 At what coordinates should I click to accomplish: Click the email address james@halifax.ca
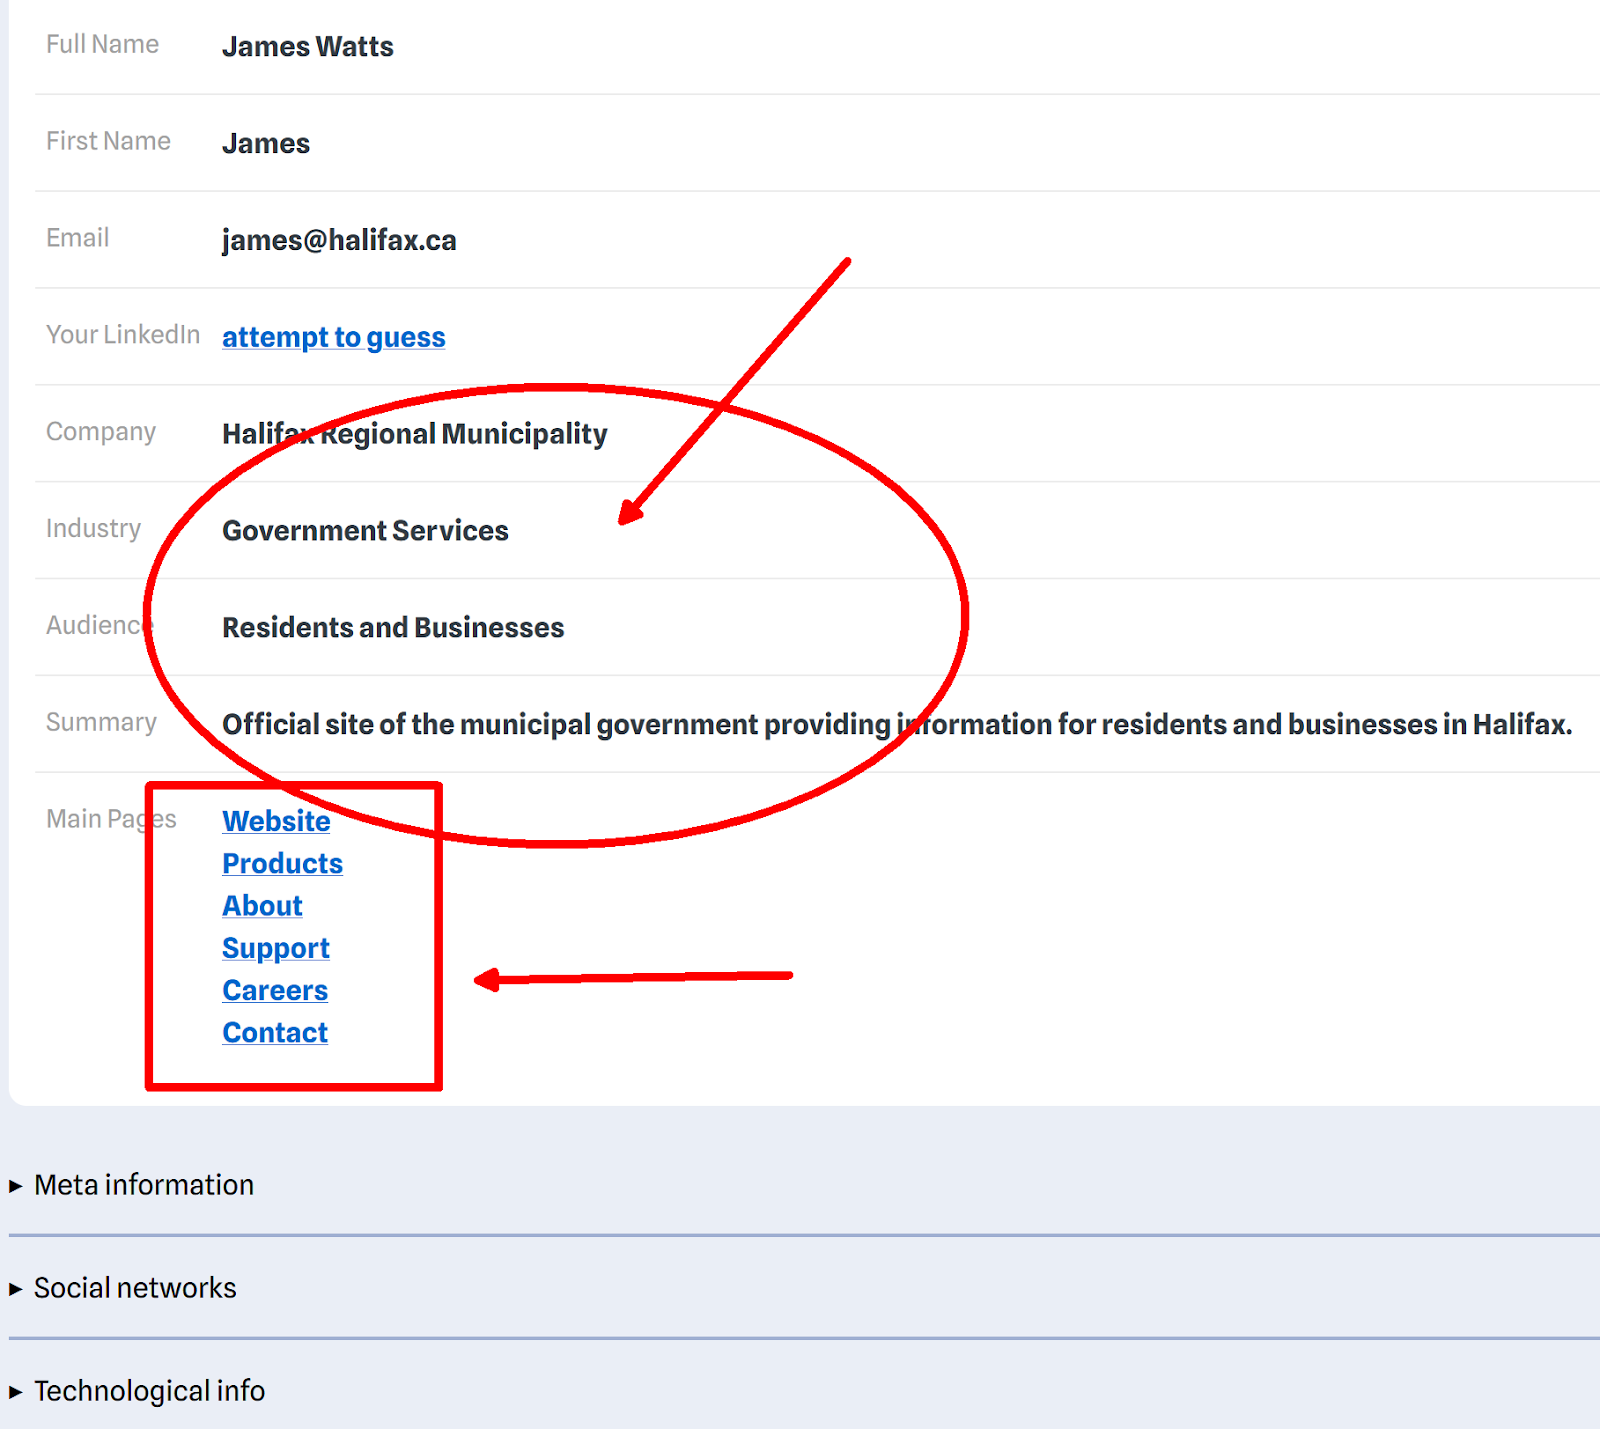pyautogui.click(x=339, y=240)
